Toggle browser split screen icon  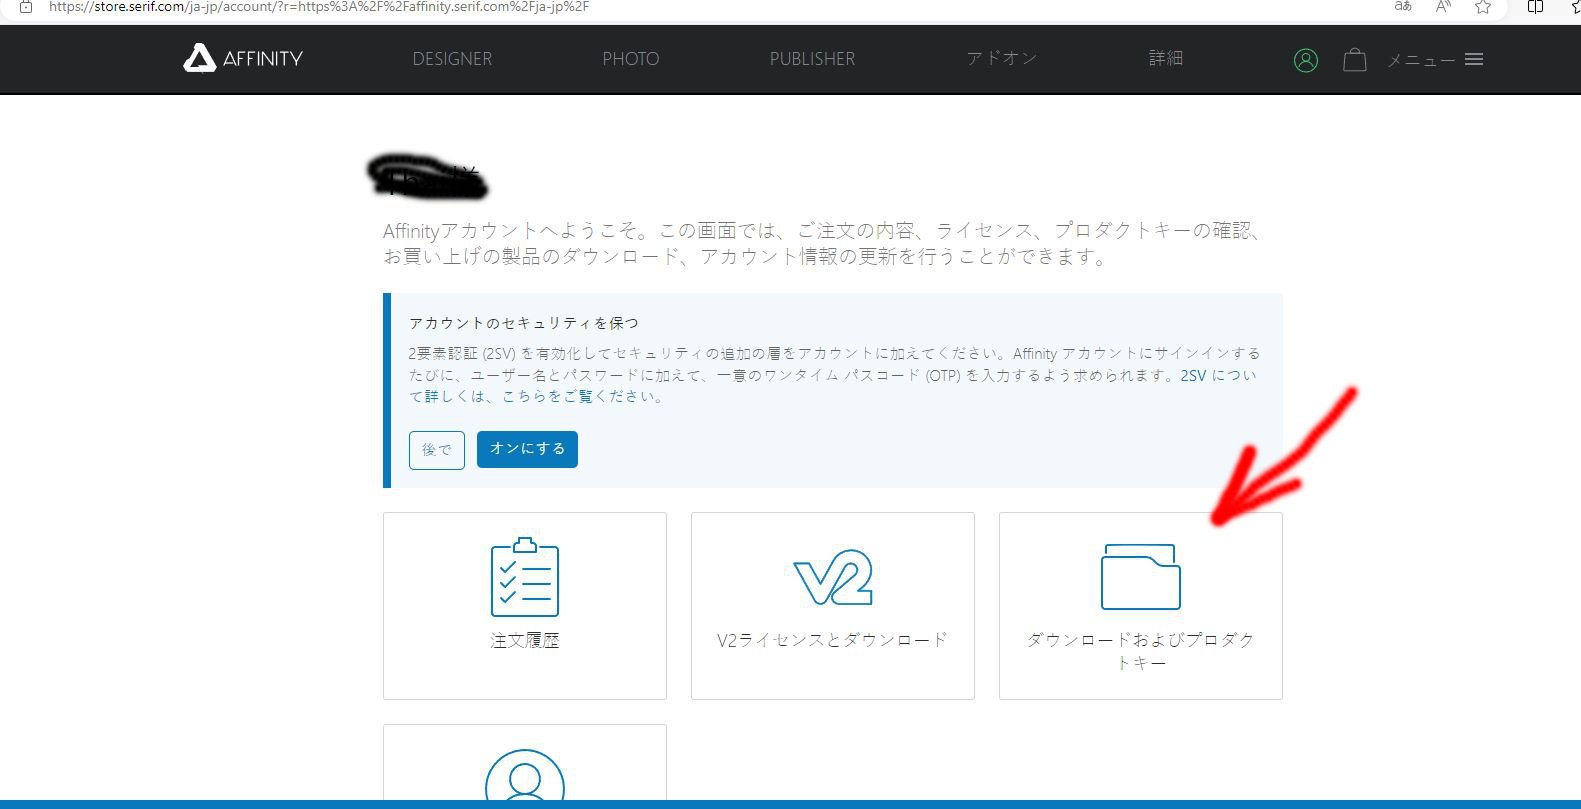pos(1535,7)
